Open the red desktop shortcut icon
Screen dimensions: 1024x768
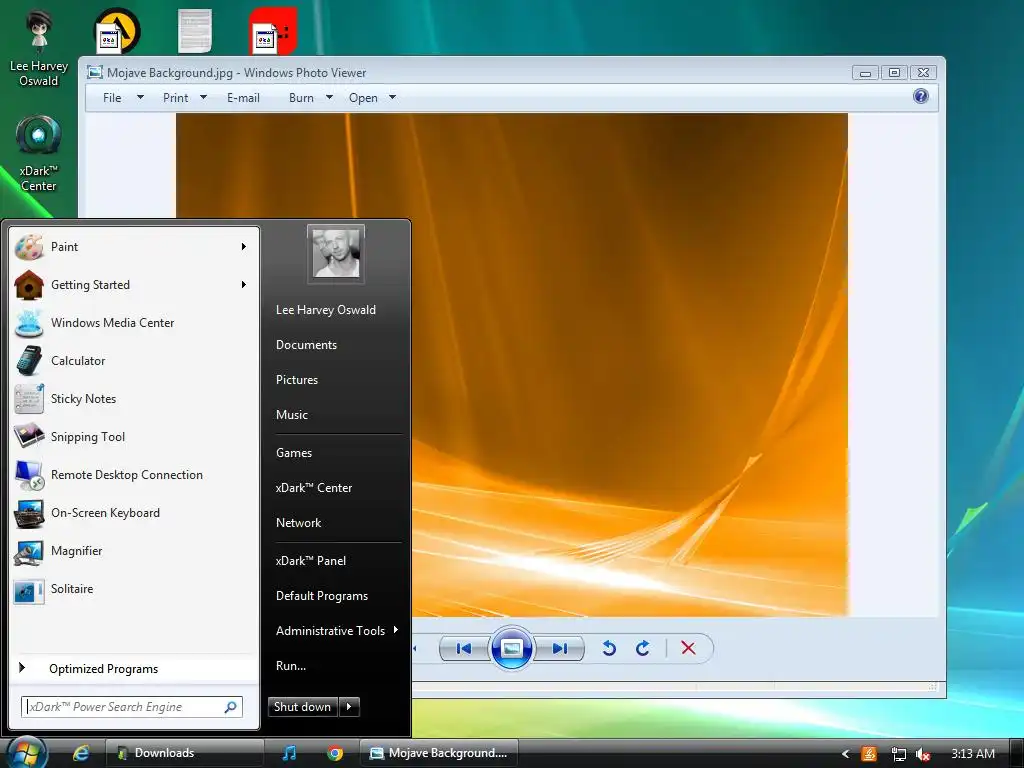point(274,31)
